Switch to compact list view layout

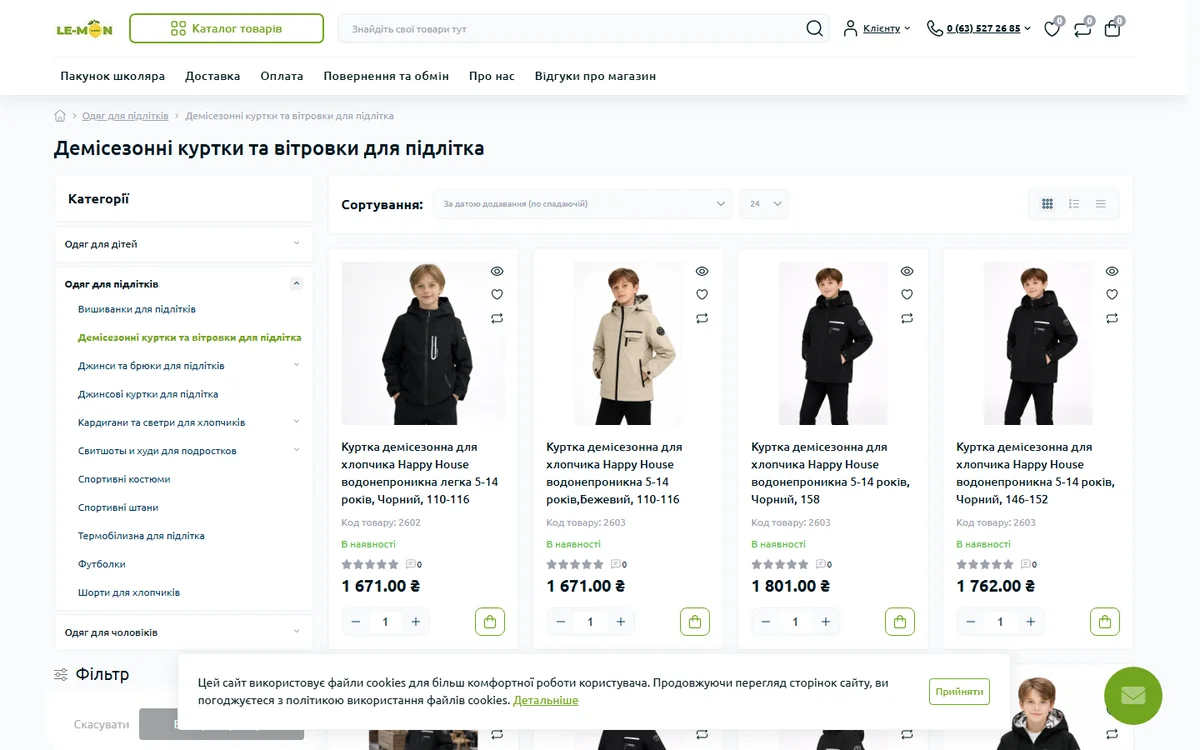(x=1101, y=204)
